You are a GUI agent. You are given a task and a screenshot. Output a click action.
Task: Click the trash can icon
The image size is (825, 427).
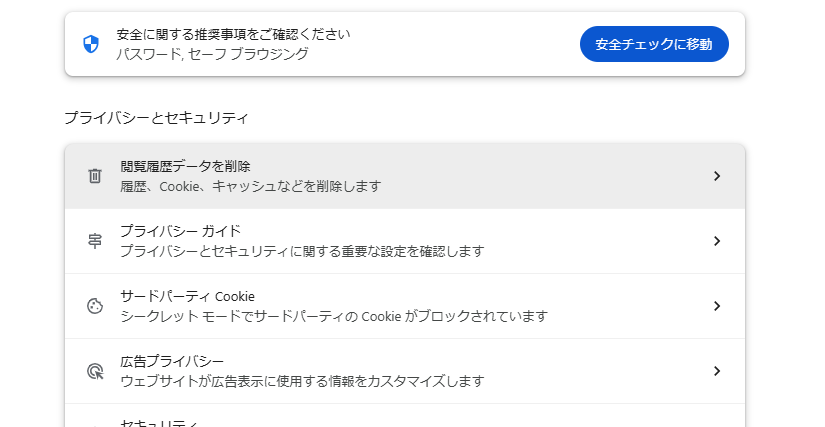click(95, 176)
